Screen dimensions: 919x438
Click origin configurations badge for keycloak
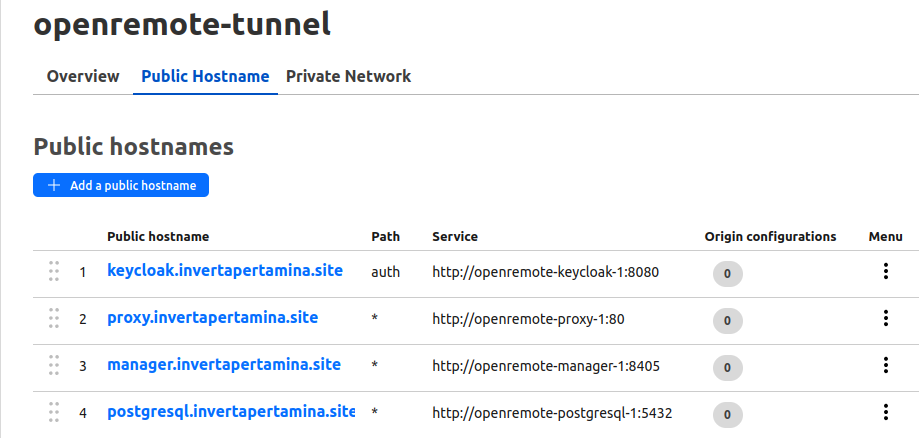point(727,273)
